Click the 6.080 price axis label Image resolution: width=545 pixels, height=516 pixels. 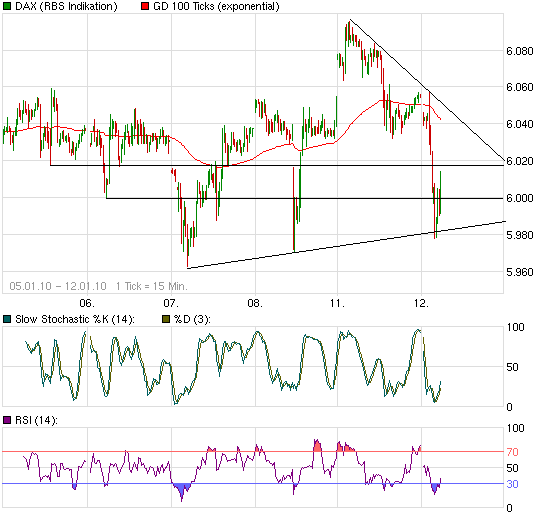520,51
